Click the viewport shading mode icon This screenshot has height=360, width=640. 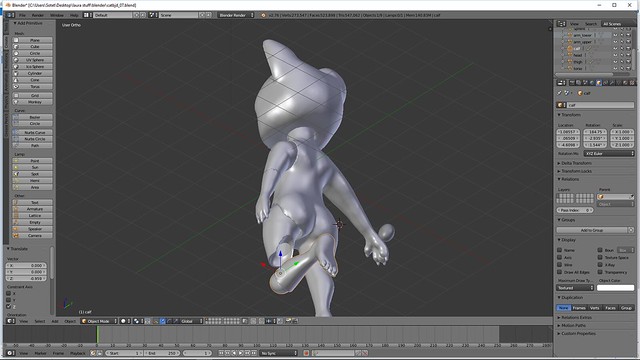[x=124, y=321]
